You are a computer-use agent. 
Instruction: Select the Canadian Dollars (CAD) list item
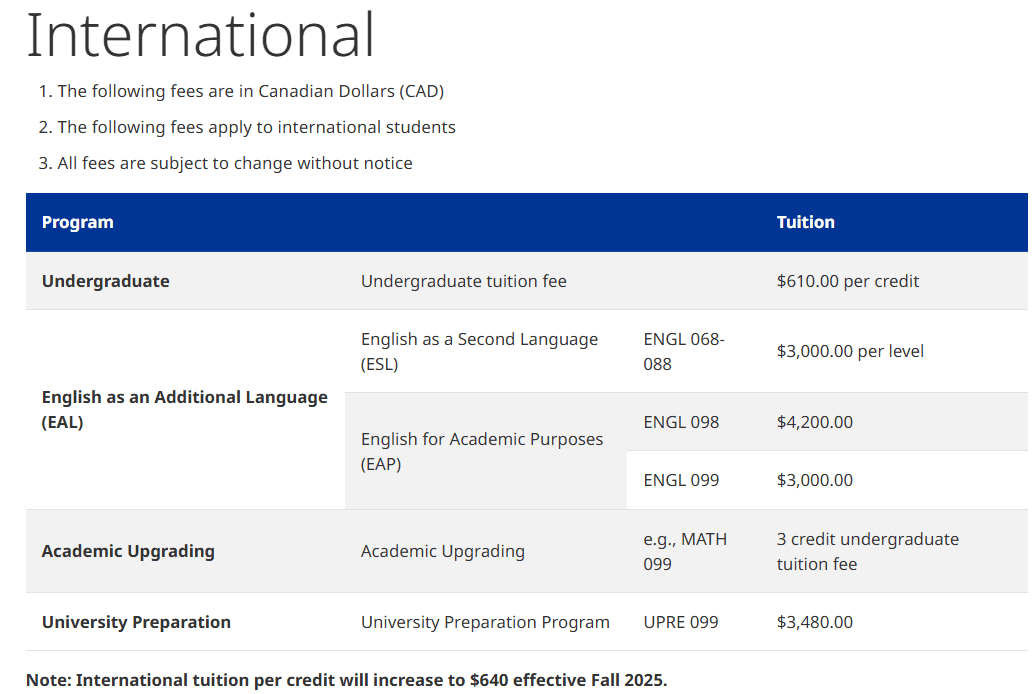tap(250, 91)
